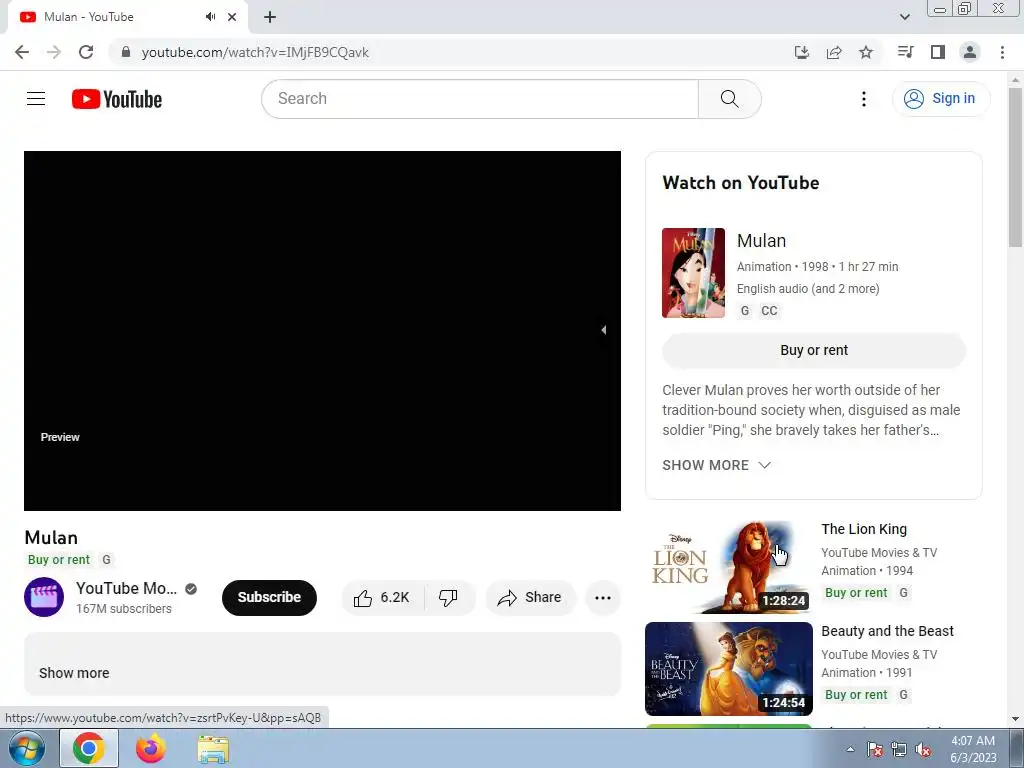Open Action Center flag tray icon

click(x=875, y=749)
